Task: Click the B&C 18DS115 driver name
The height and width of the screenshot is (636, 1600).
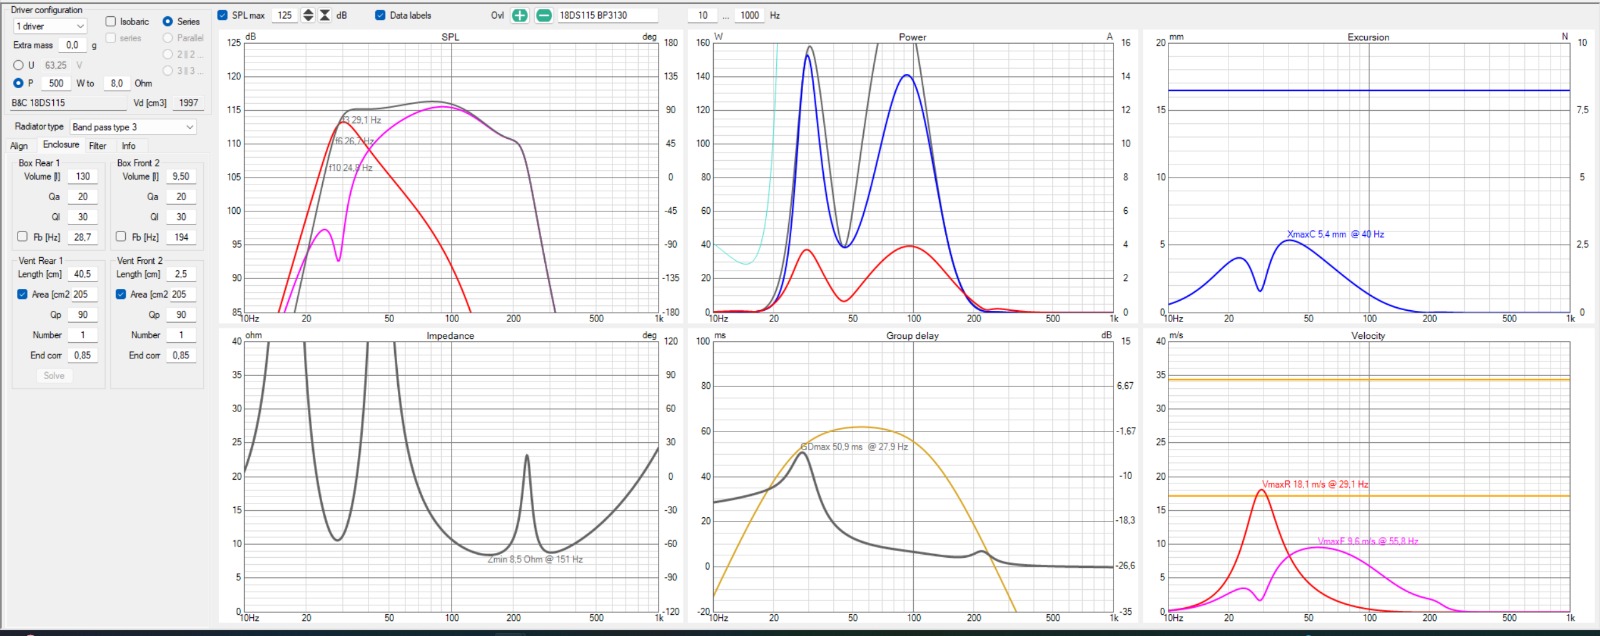Action: [x=38, y=103]
